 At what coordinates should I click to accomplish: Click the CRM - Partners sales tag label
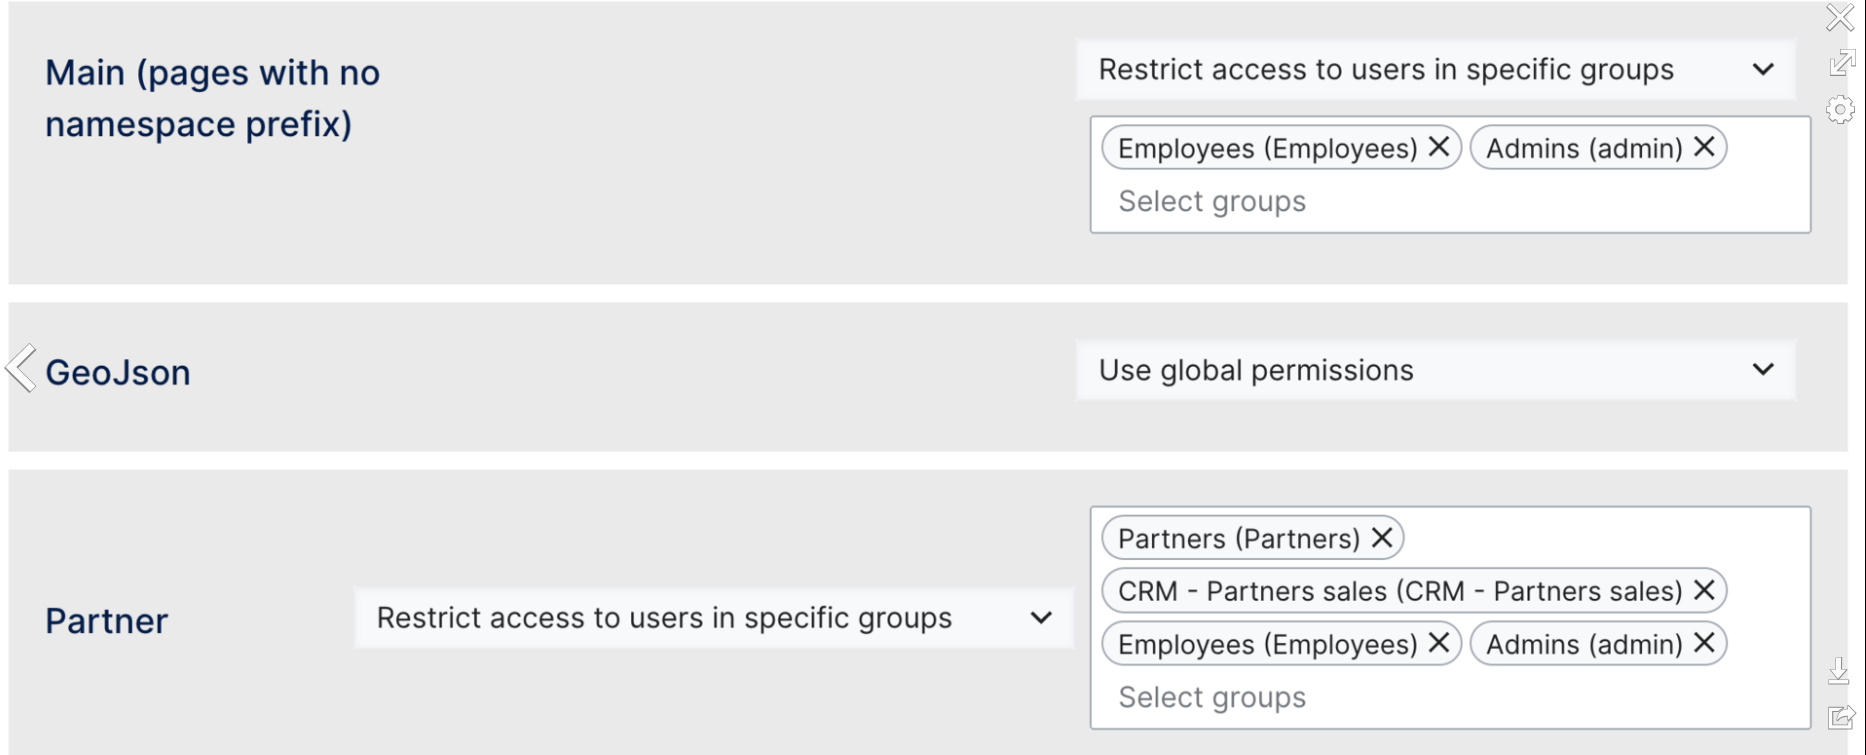coord(1400,591)
